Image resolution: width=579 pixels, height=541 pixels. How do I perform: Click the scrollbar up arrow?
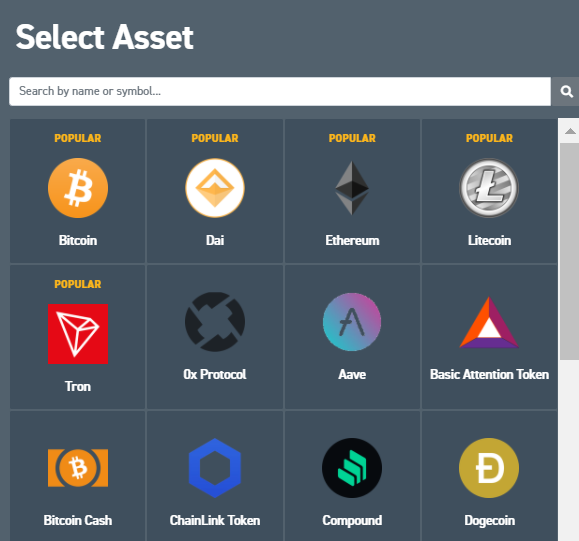(x=570, y=131)
